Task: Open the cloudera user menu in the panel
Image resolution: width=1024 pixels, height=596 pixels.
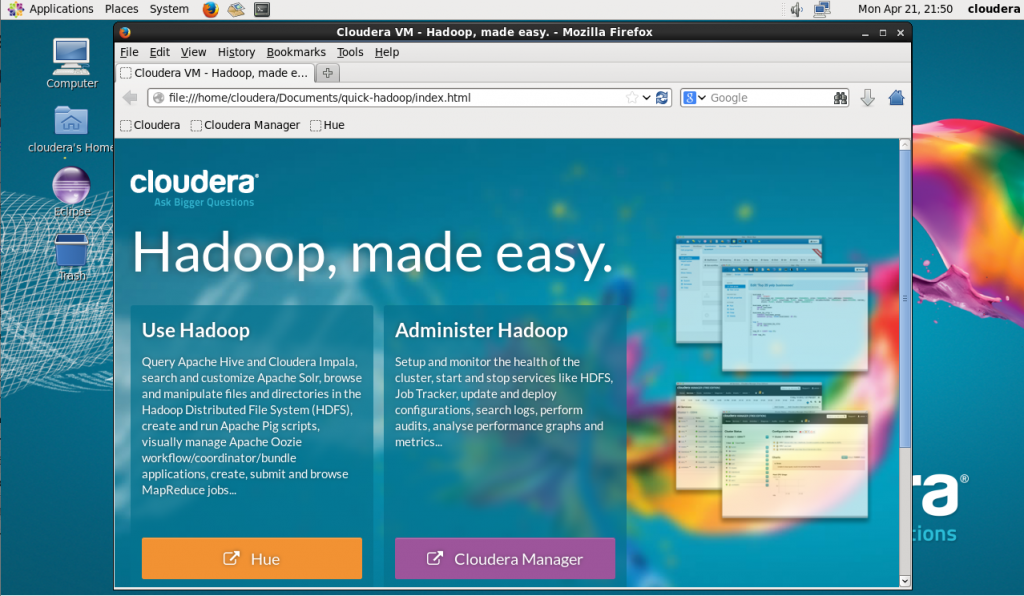Action: click(x=993, y=9)
